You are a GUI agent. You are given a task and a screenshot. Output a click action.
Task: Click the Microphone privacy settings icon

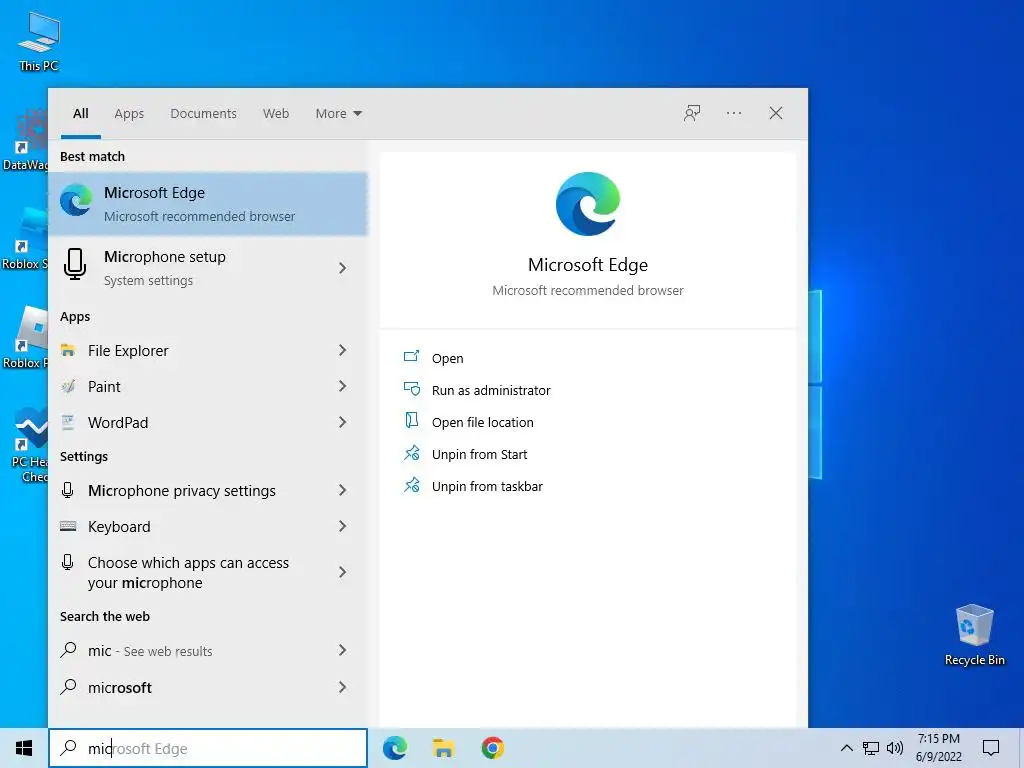point(68,490)
